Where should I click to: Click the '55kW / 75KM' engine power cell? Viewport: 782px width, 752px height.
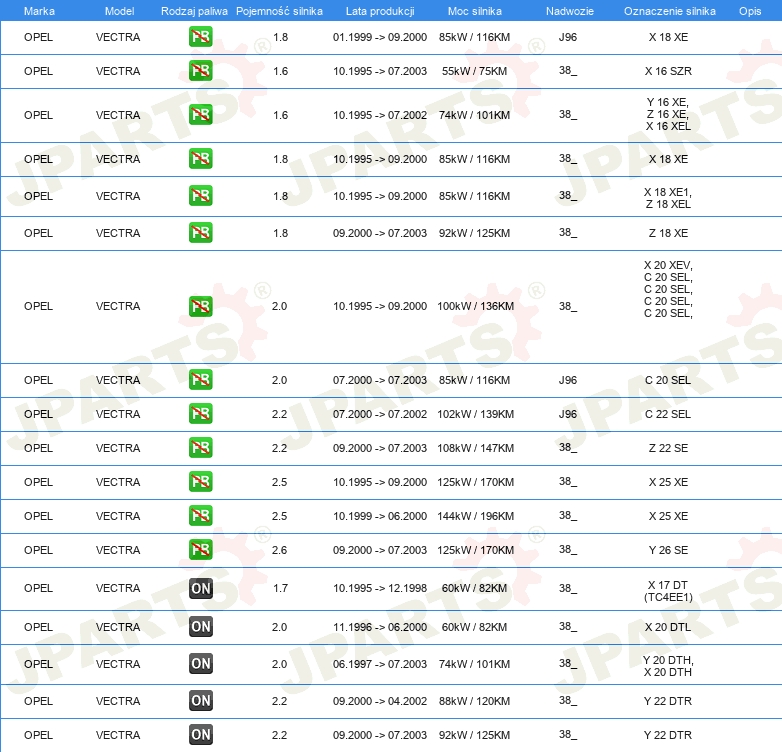coord(475,72)
